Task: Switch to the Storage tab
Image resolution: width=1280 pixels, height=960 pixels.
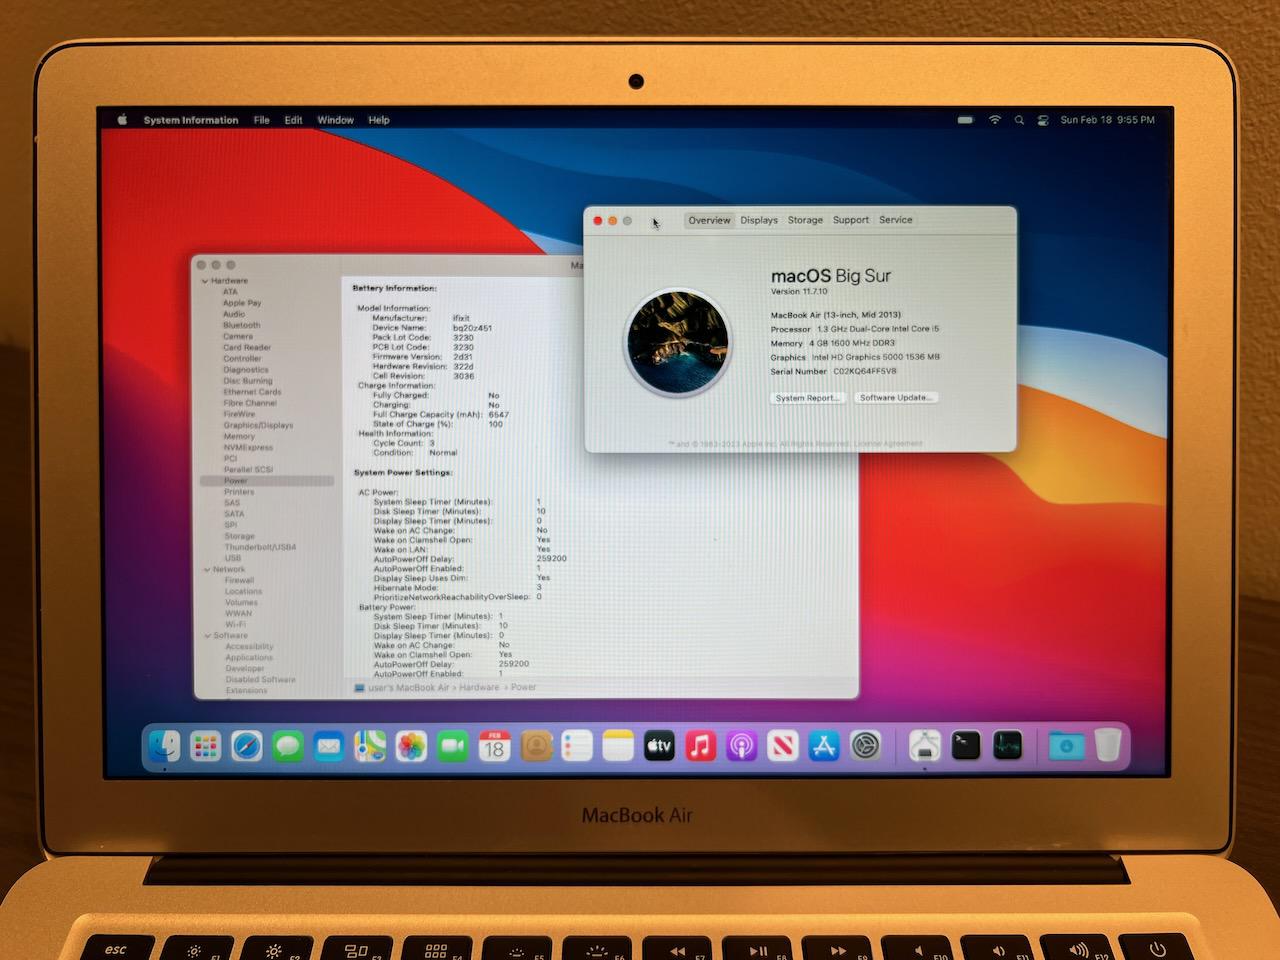Action: (805, 220)
